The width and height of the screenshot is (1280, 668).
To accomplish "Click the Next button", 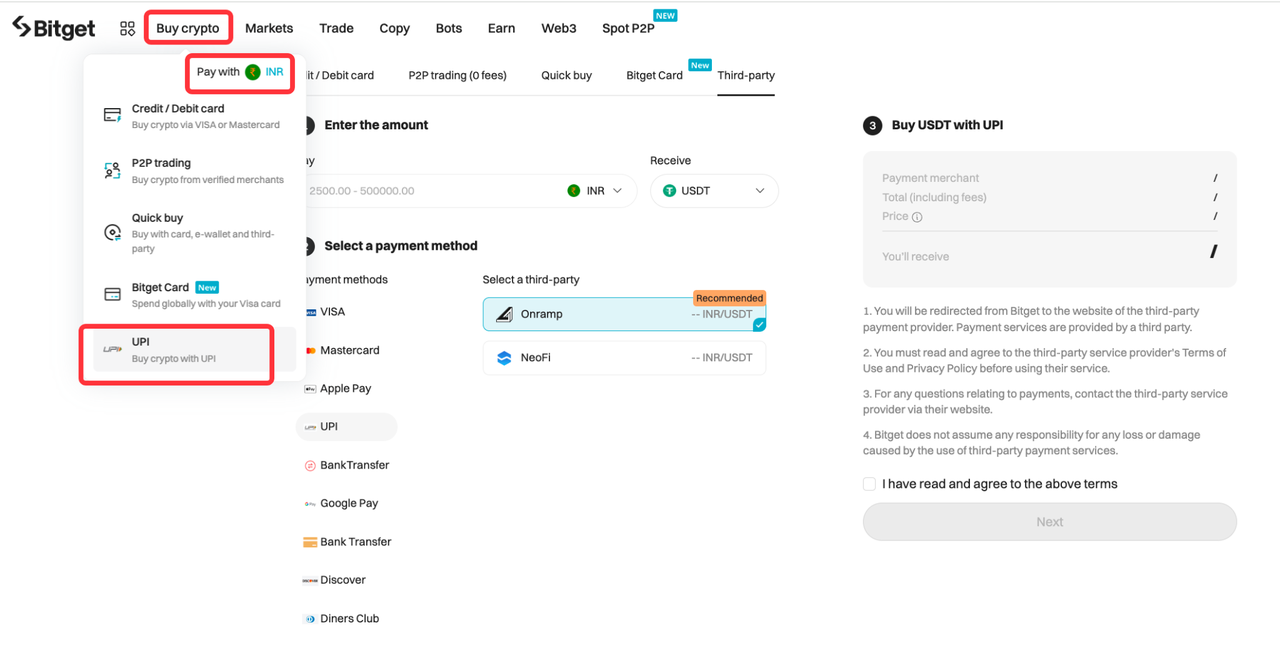I will tap(1050, 522).
